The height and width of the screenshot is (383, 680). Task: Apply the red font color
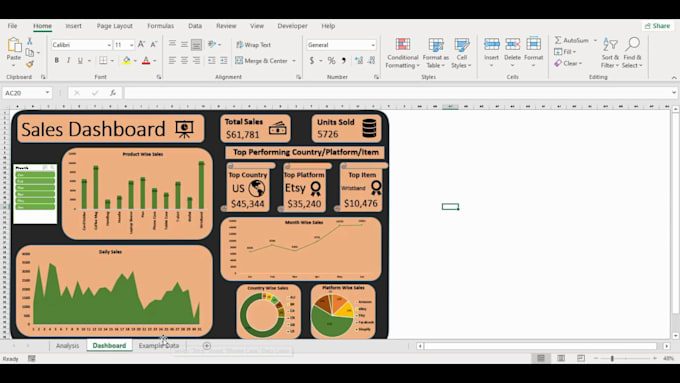tap(146, 61)
